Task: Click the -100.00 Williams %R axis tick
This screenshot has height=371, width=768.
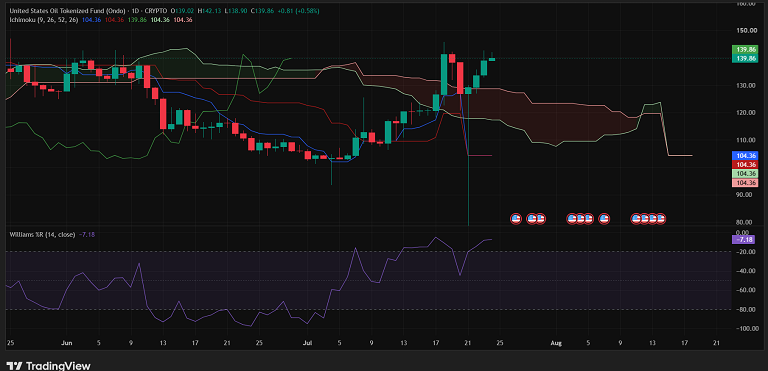Action: 746,328
